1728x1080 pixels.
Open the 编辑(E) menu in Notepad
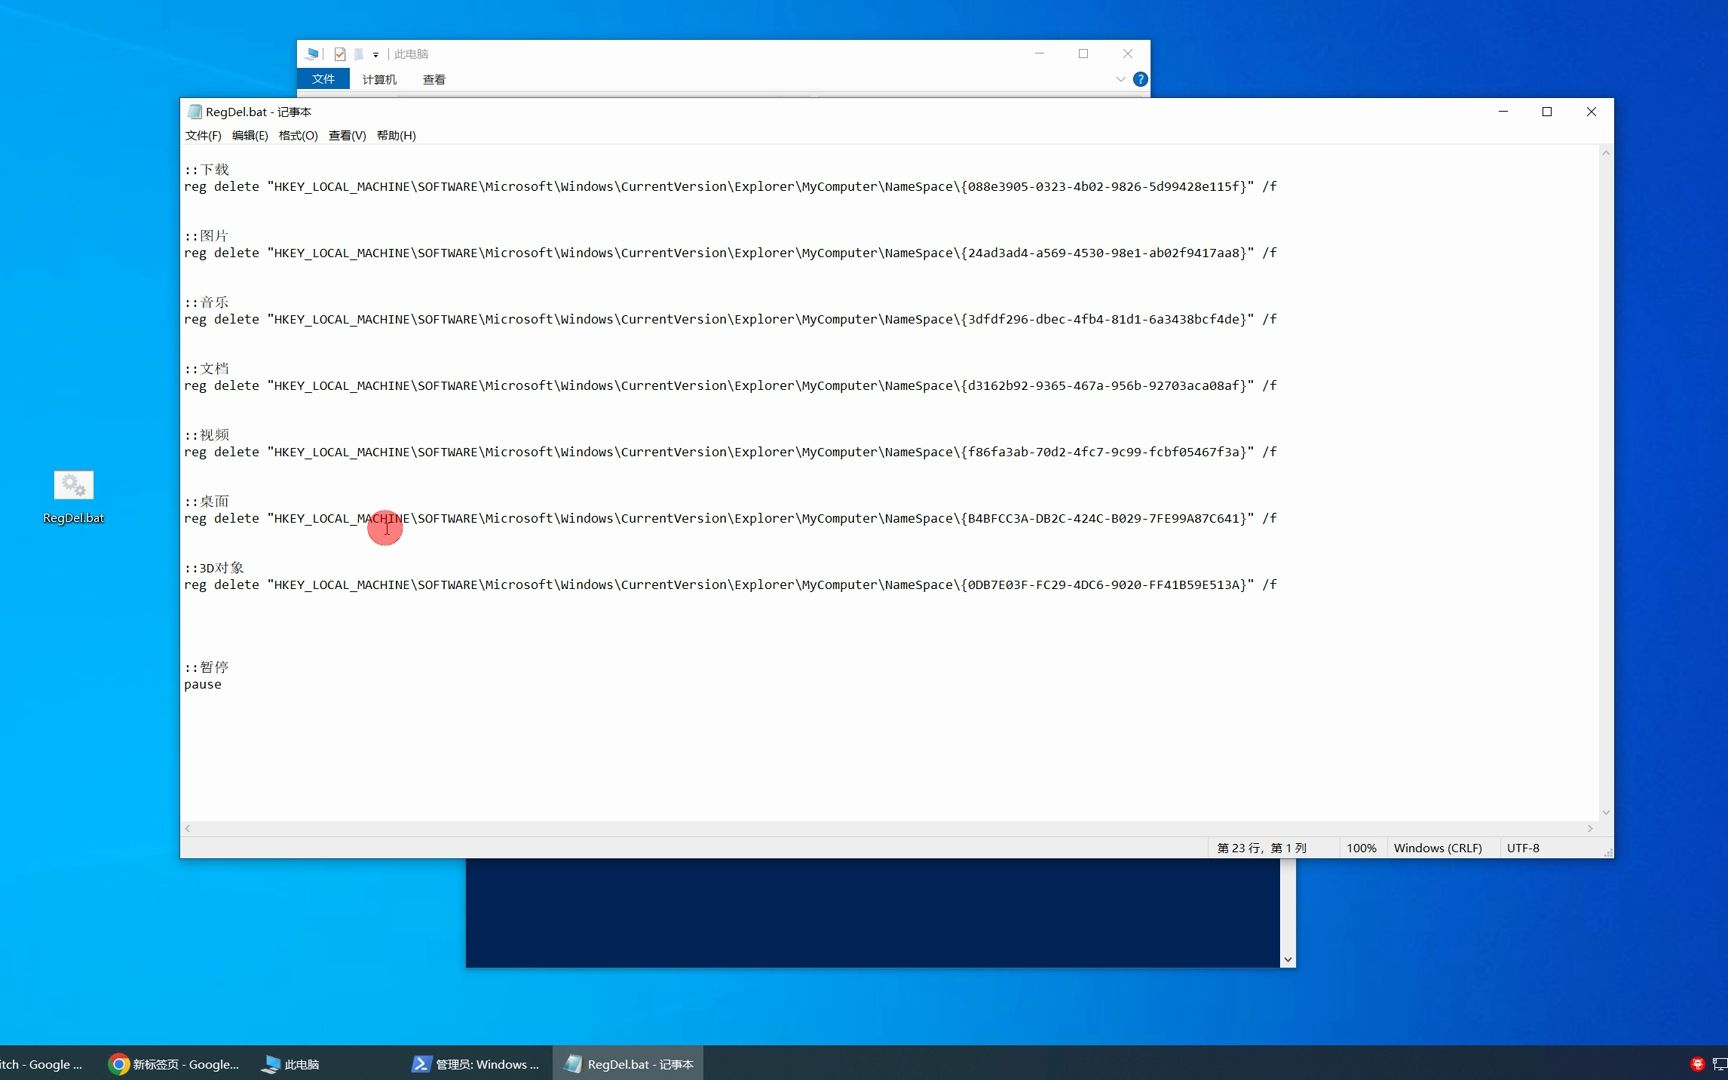250,135
